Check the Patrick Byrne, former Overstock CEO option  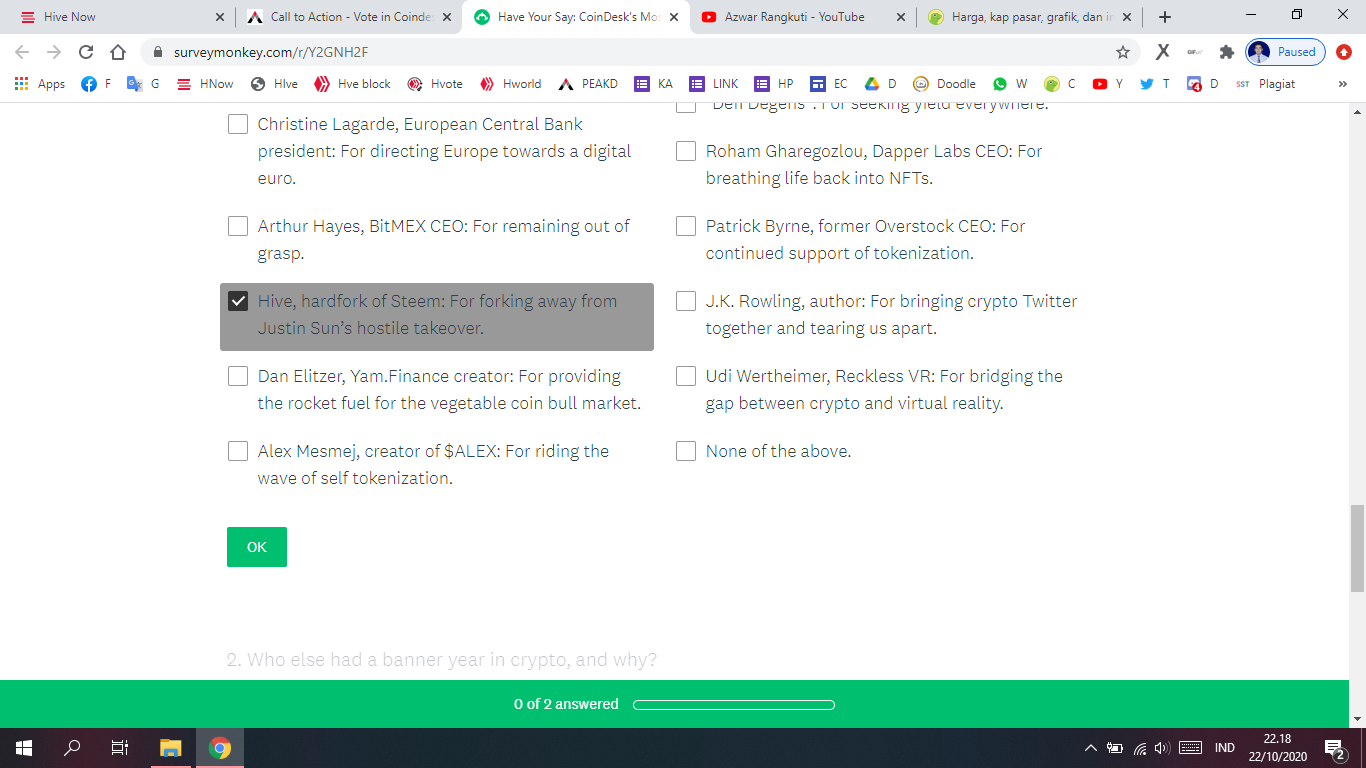pos(686,226)
